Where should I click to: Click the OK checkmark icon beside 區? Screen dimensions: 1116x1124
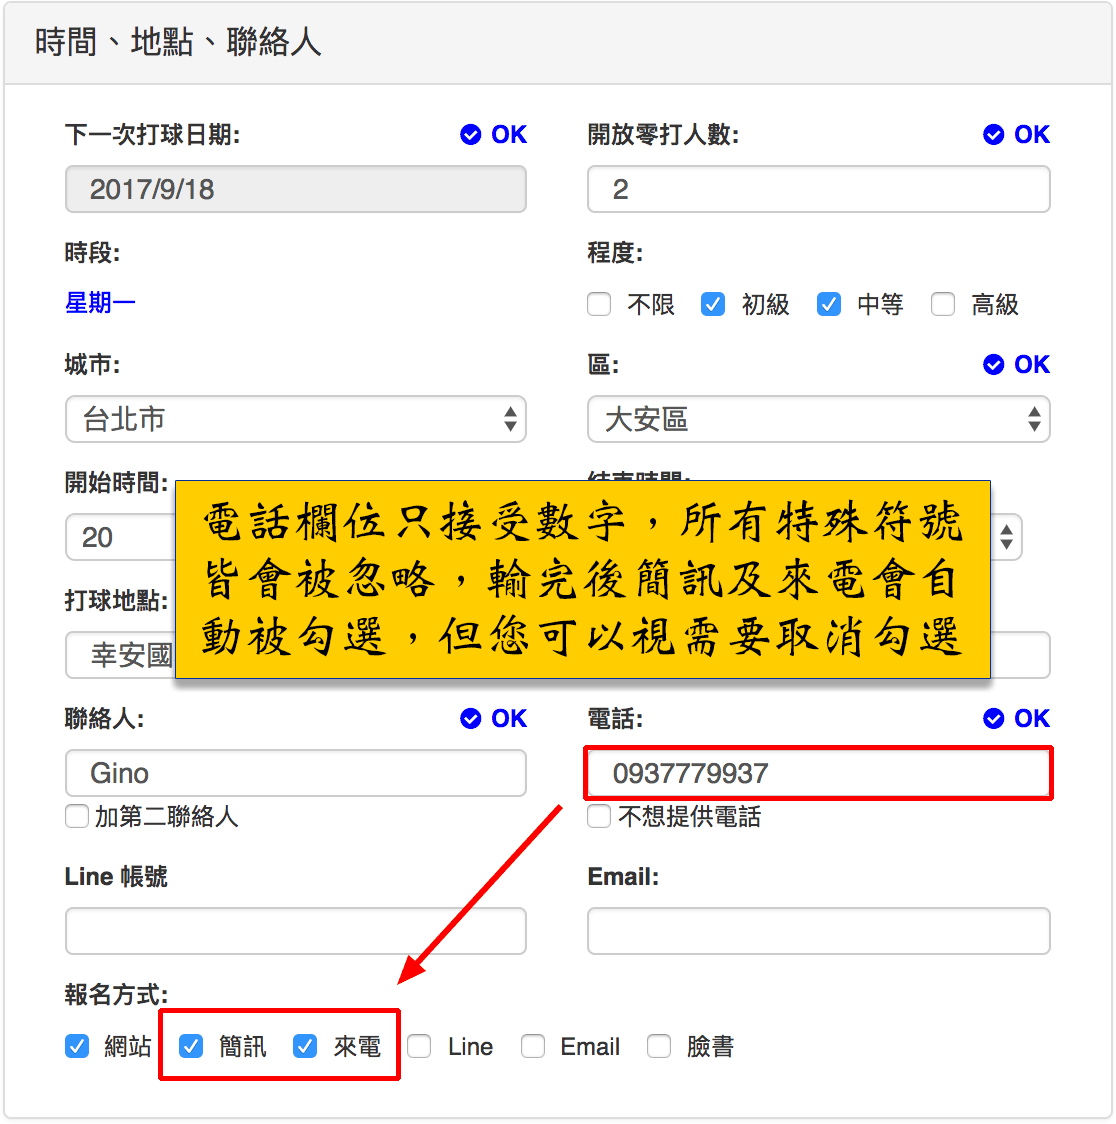pyautogui.click(x=993, y=365)
